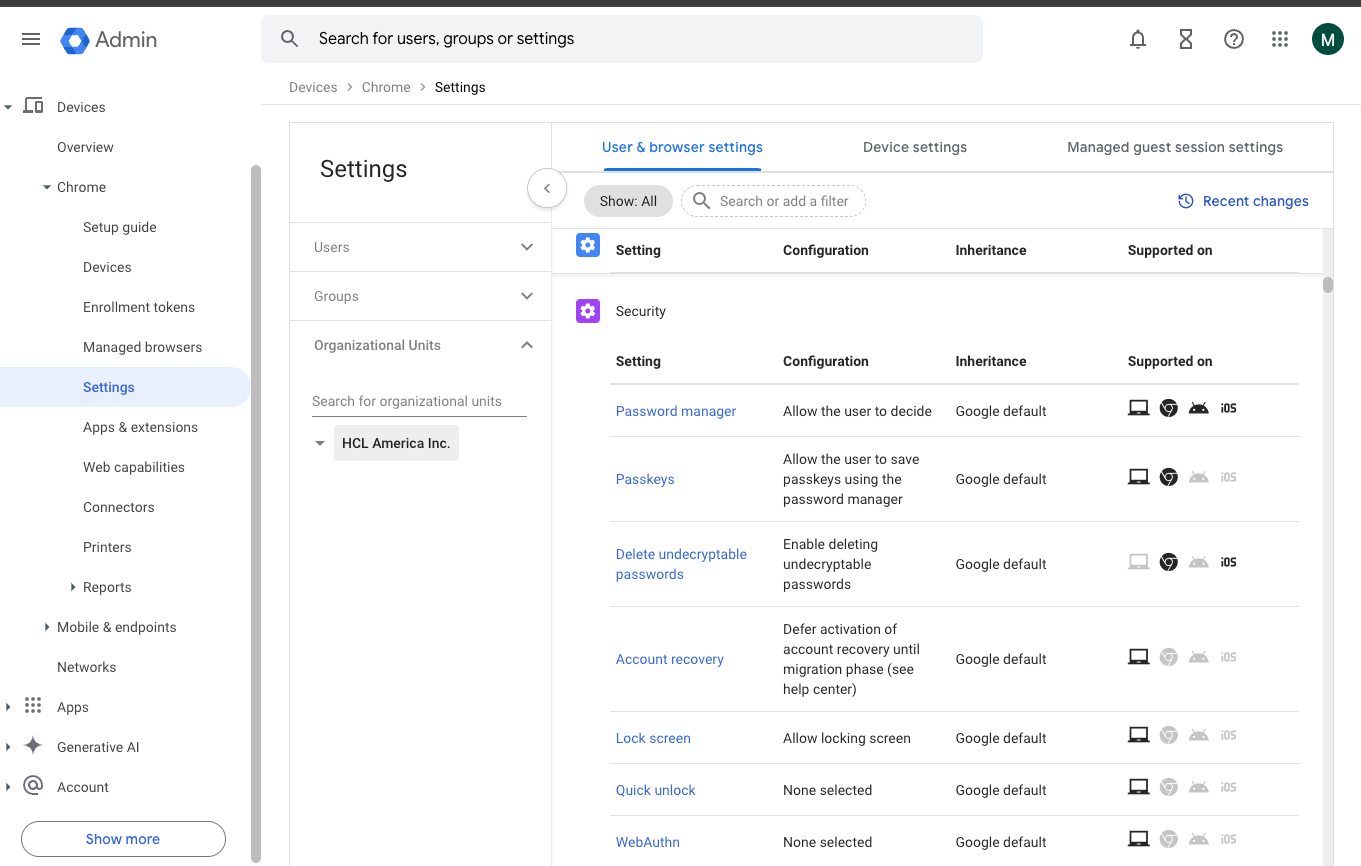1361x866 pixels.
Task: Click the notifications bell icon
Action: (x=1138, y=39)
